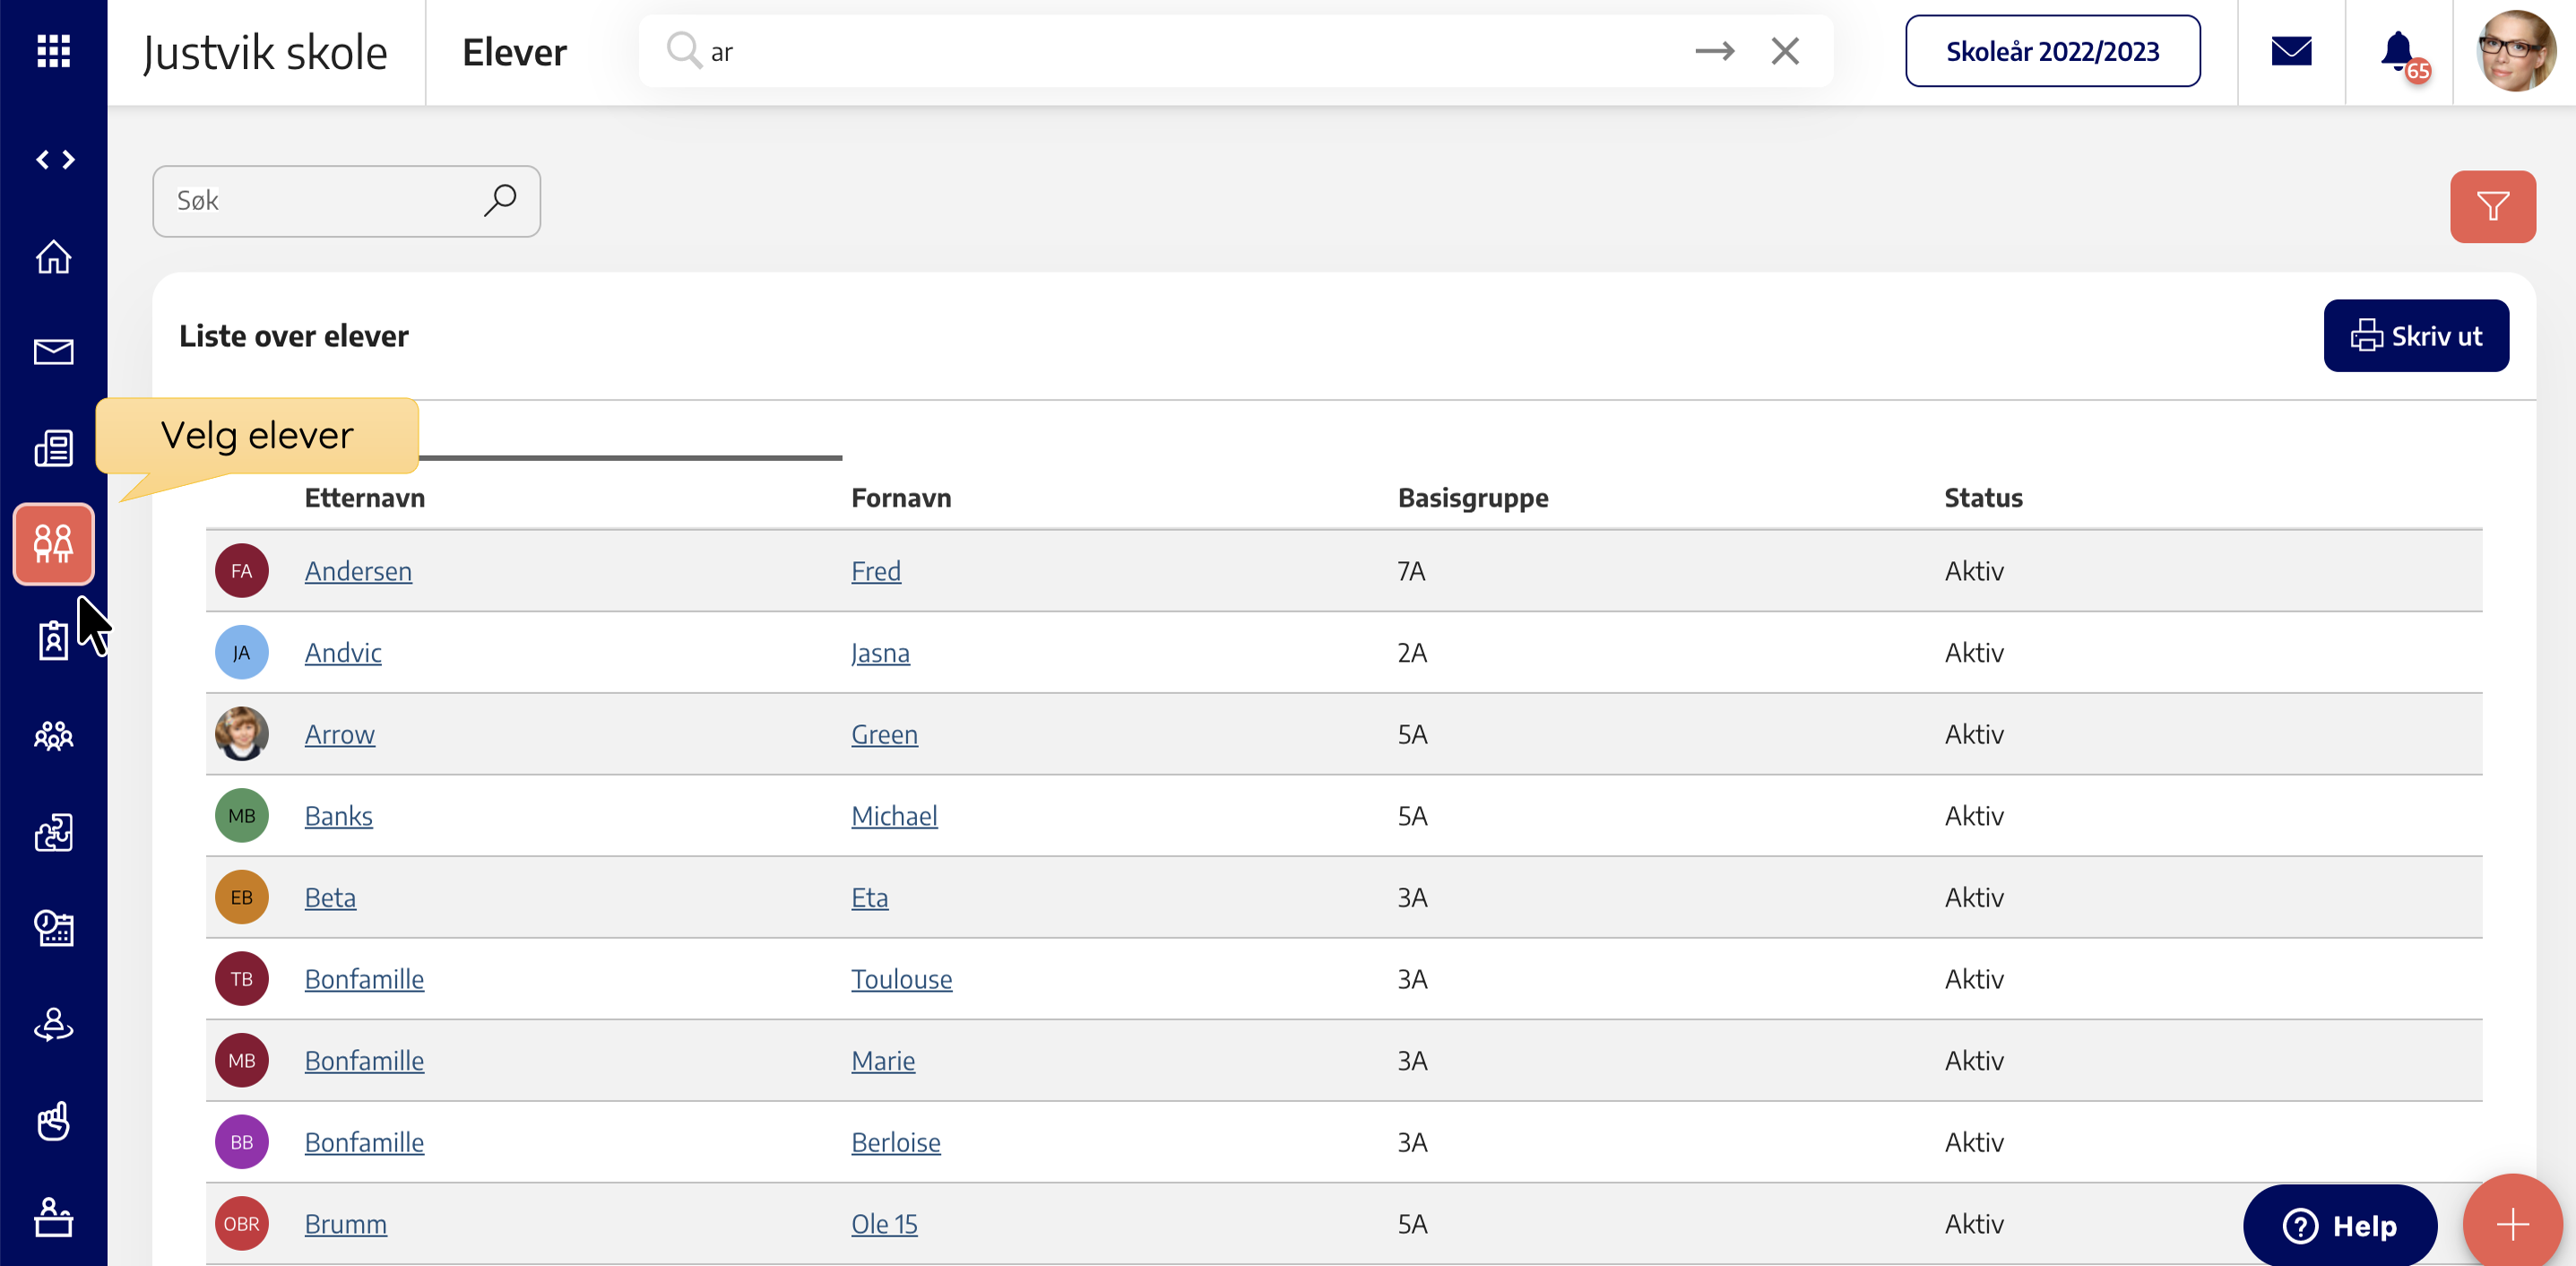Click 2A basisgruppe in Andvic row
Viewport: 2576px width, 1266px height.
1412,653
